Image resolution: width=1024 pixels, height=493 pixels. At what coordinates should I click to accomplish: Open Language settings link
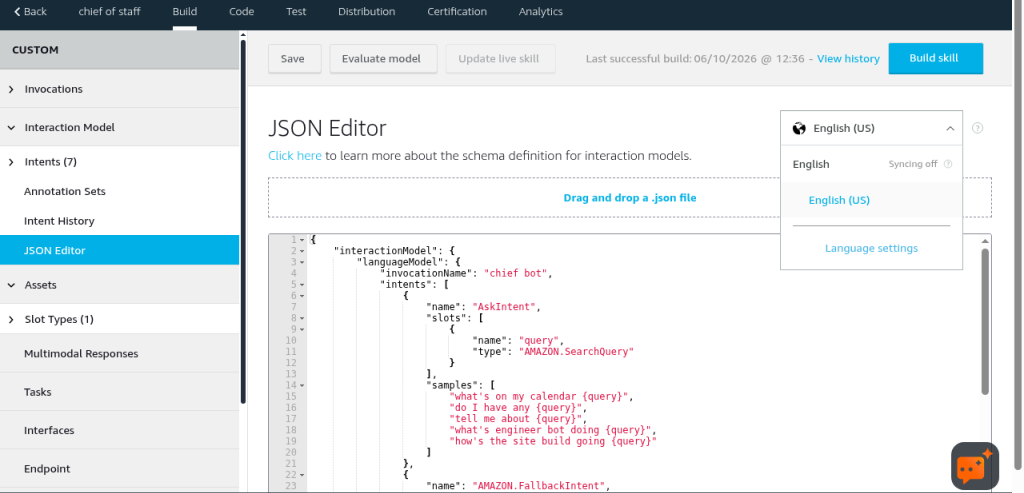pos(871,248)
